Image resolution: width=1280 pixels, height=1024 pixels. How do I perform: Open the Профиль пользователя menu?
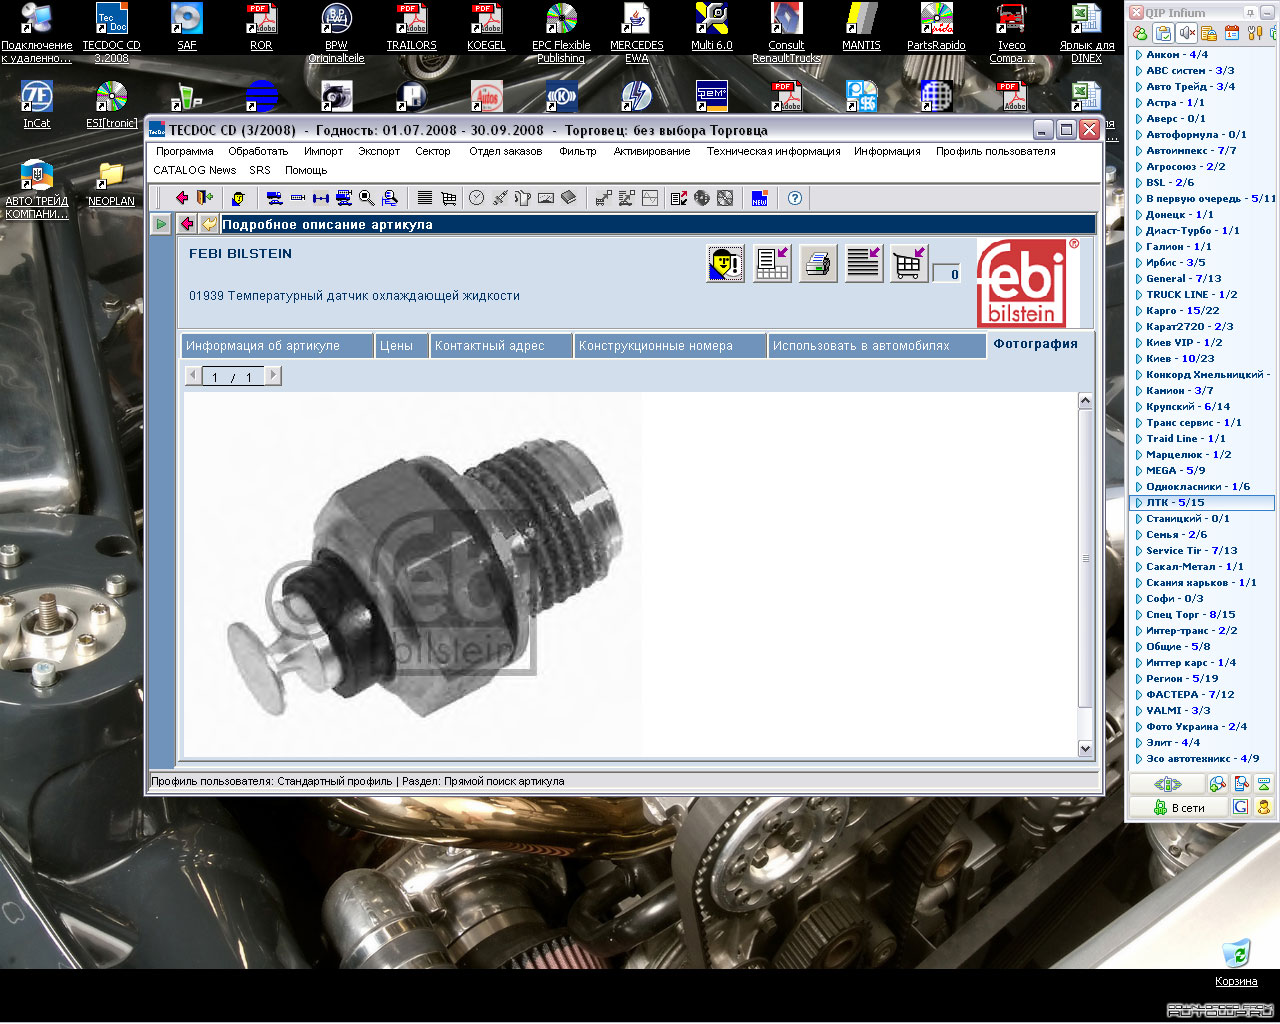click(x=996, y=151)
